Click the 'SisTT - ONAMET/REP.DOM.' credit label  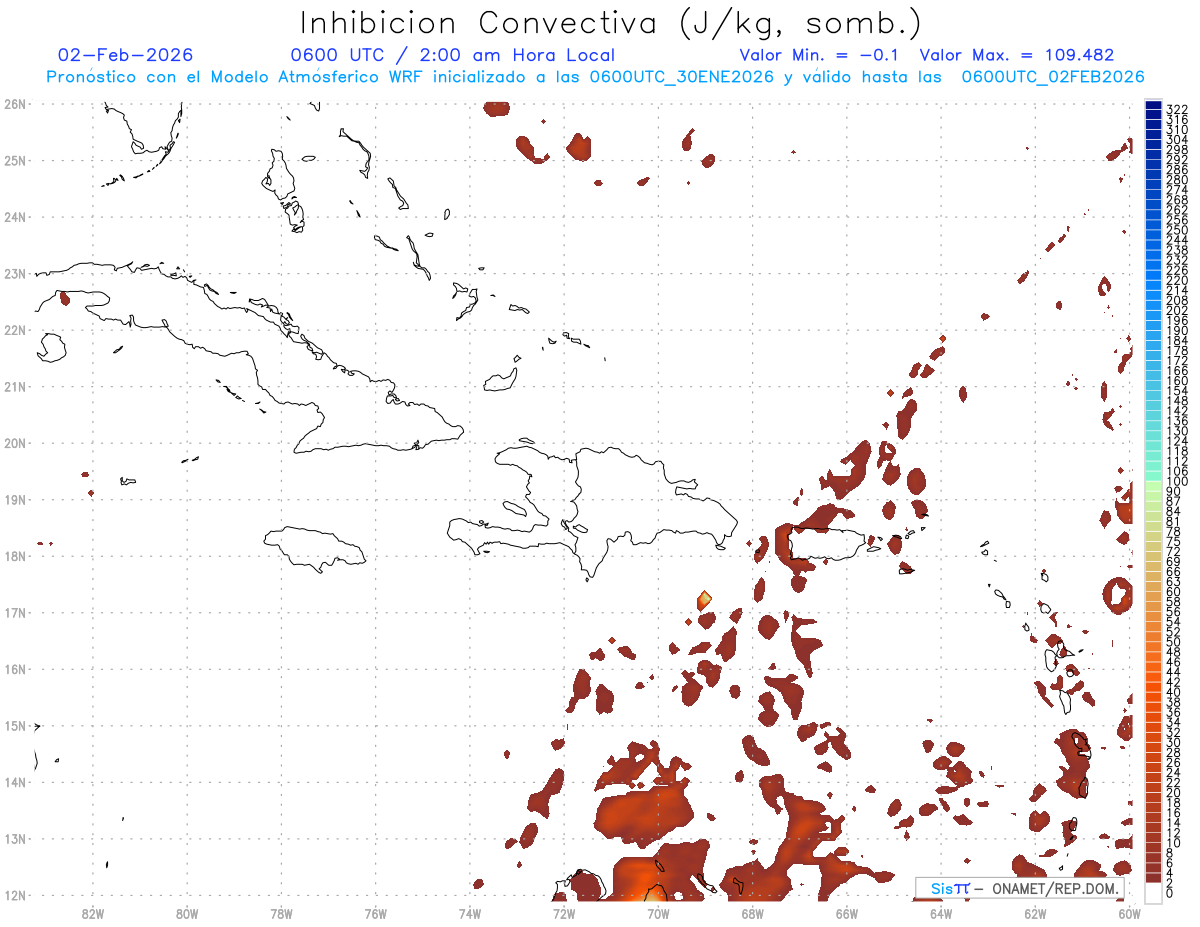pyautogui.click(x=1021, y=888)
